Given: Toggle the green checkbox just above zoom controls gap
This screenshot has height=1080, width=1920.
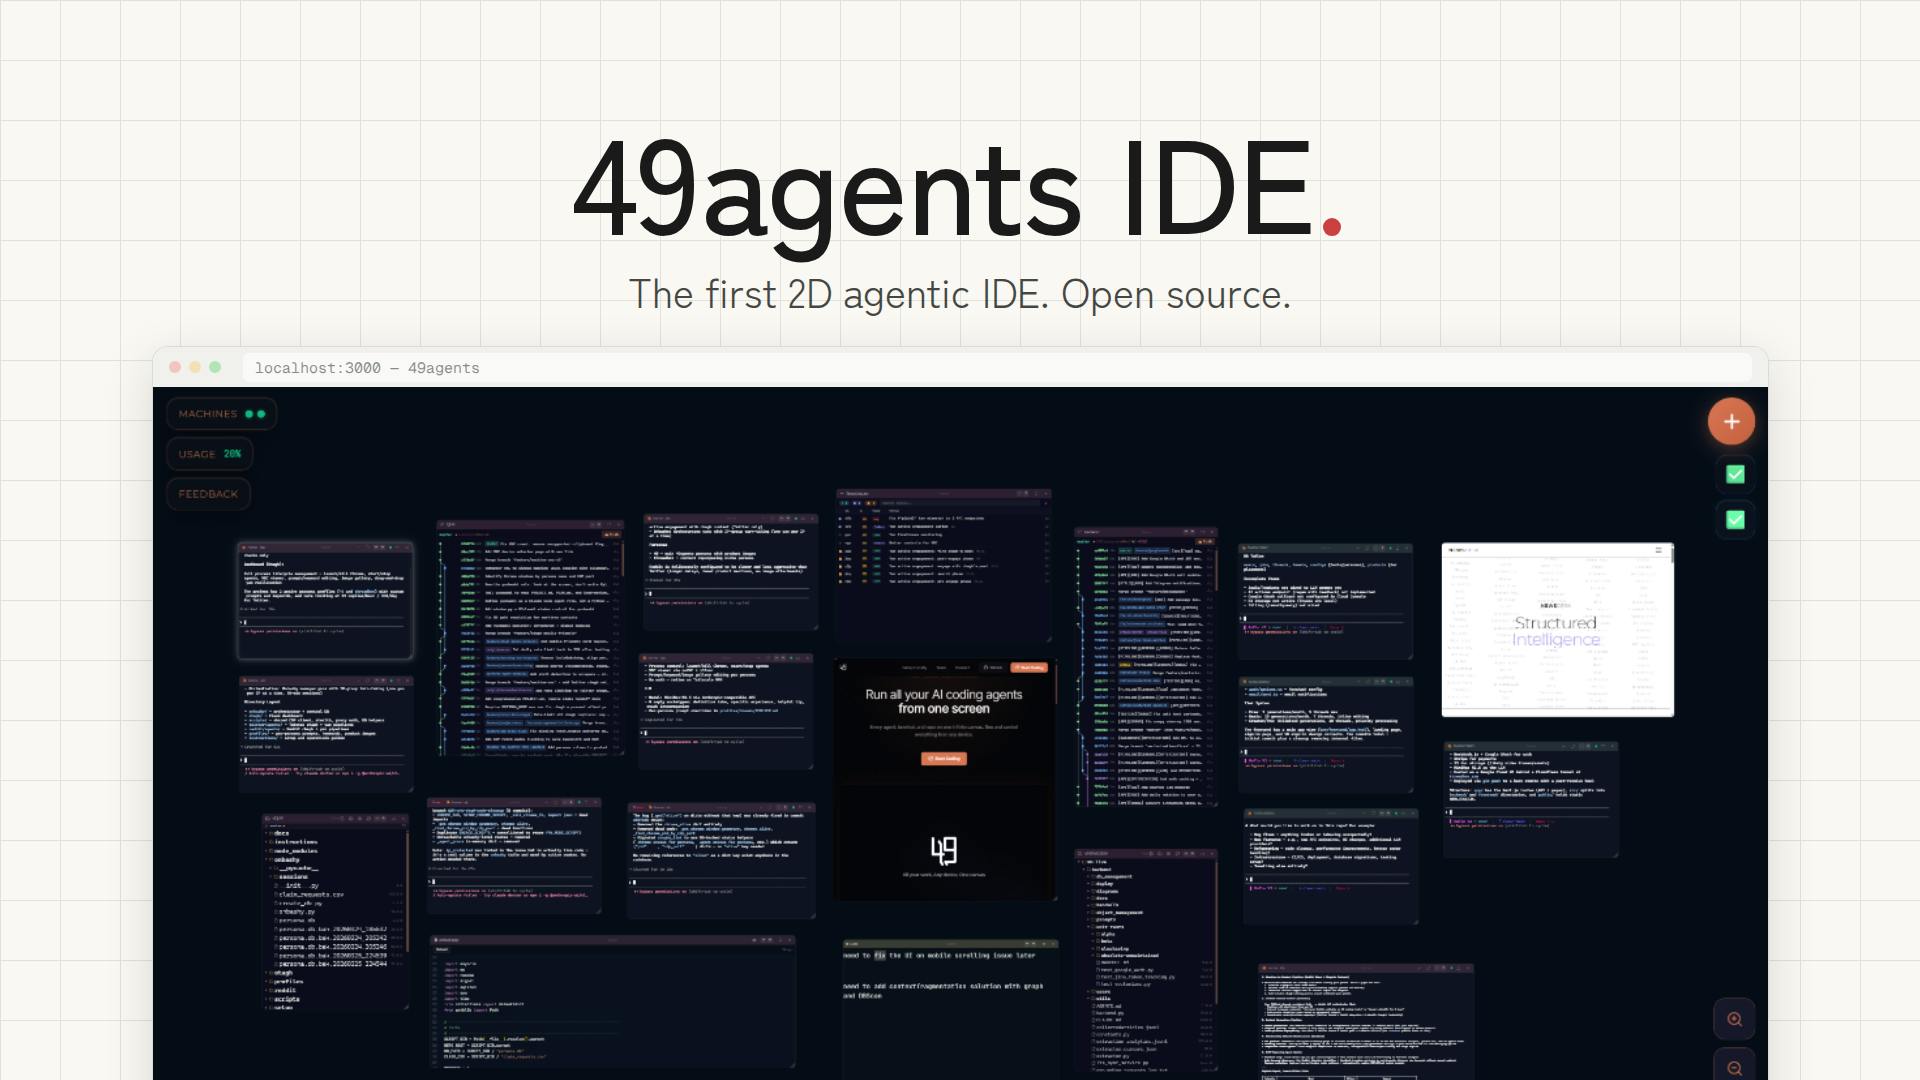Looking at the screenshot, I should [1735, 519].
